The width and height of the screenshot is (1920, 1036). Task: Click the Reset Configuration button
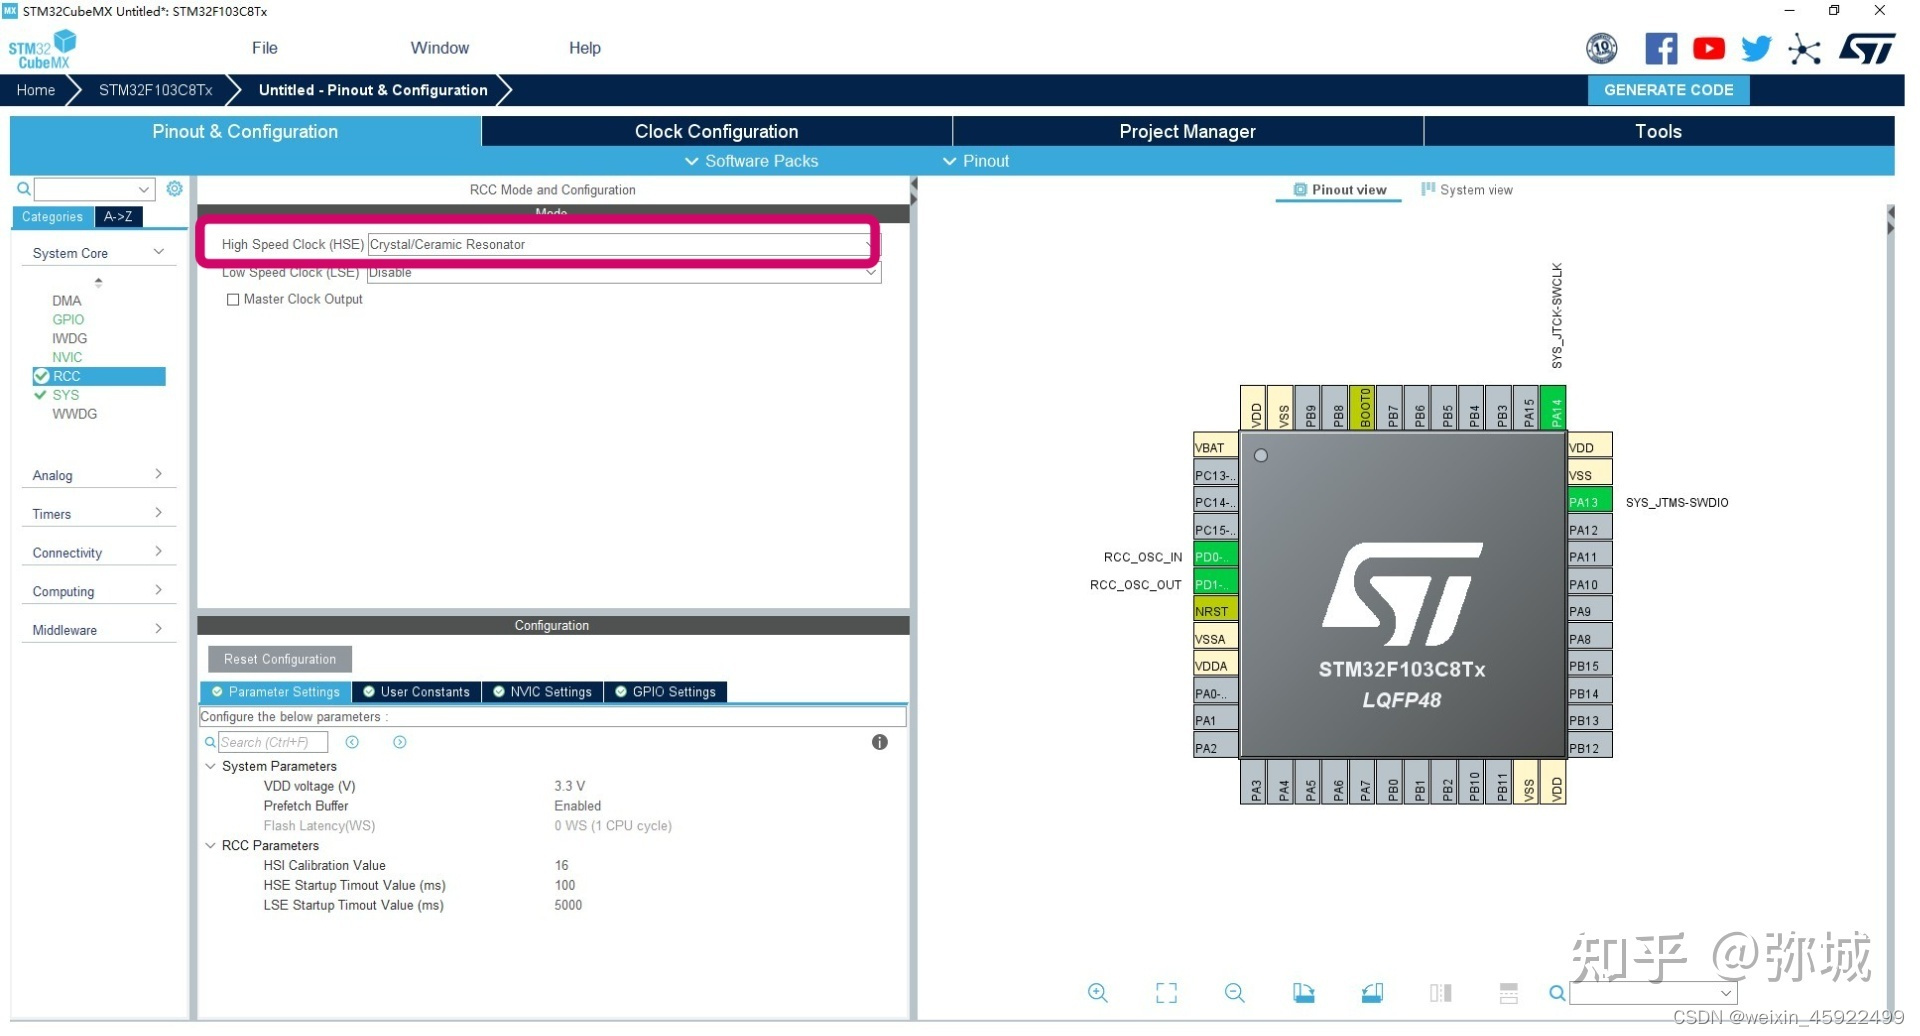[280, 660]
